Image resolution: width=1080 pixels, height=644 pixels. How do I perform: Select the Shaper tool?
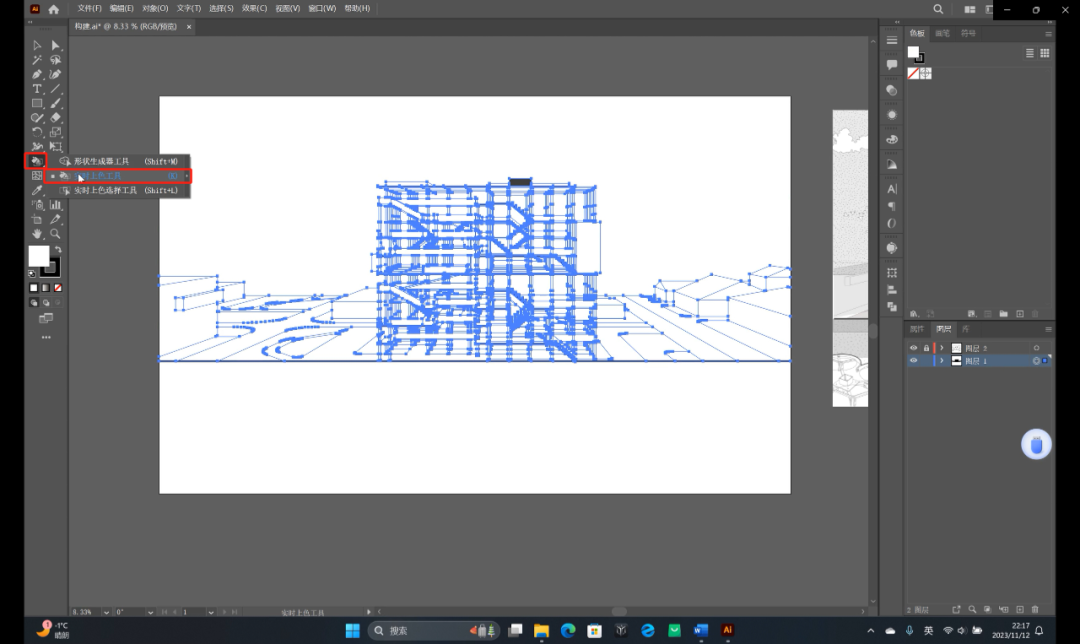(x=37, y=118)
